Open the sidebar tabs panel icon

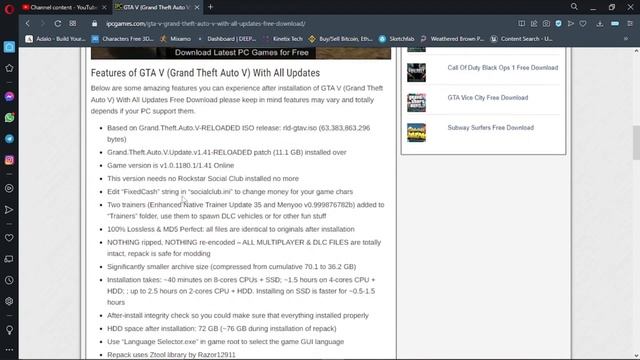pos(9,259)
